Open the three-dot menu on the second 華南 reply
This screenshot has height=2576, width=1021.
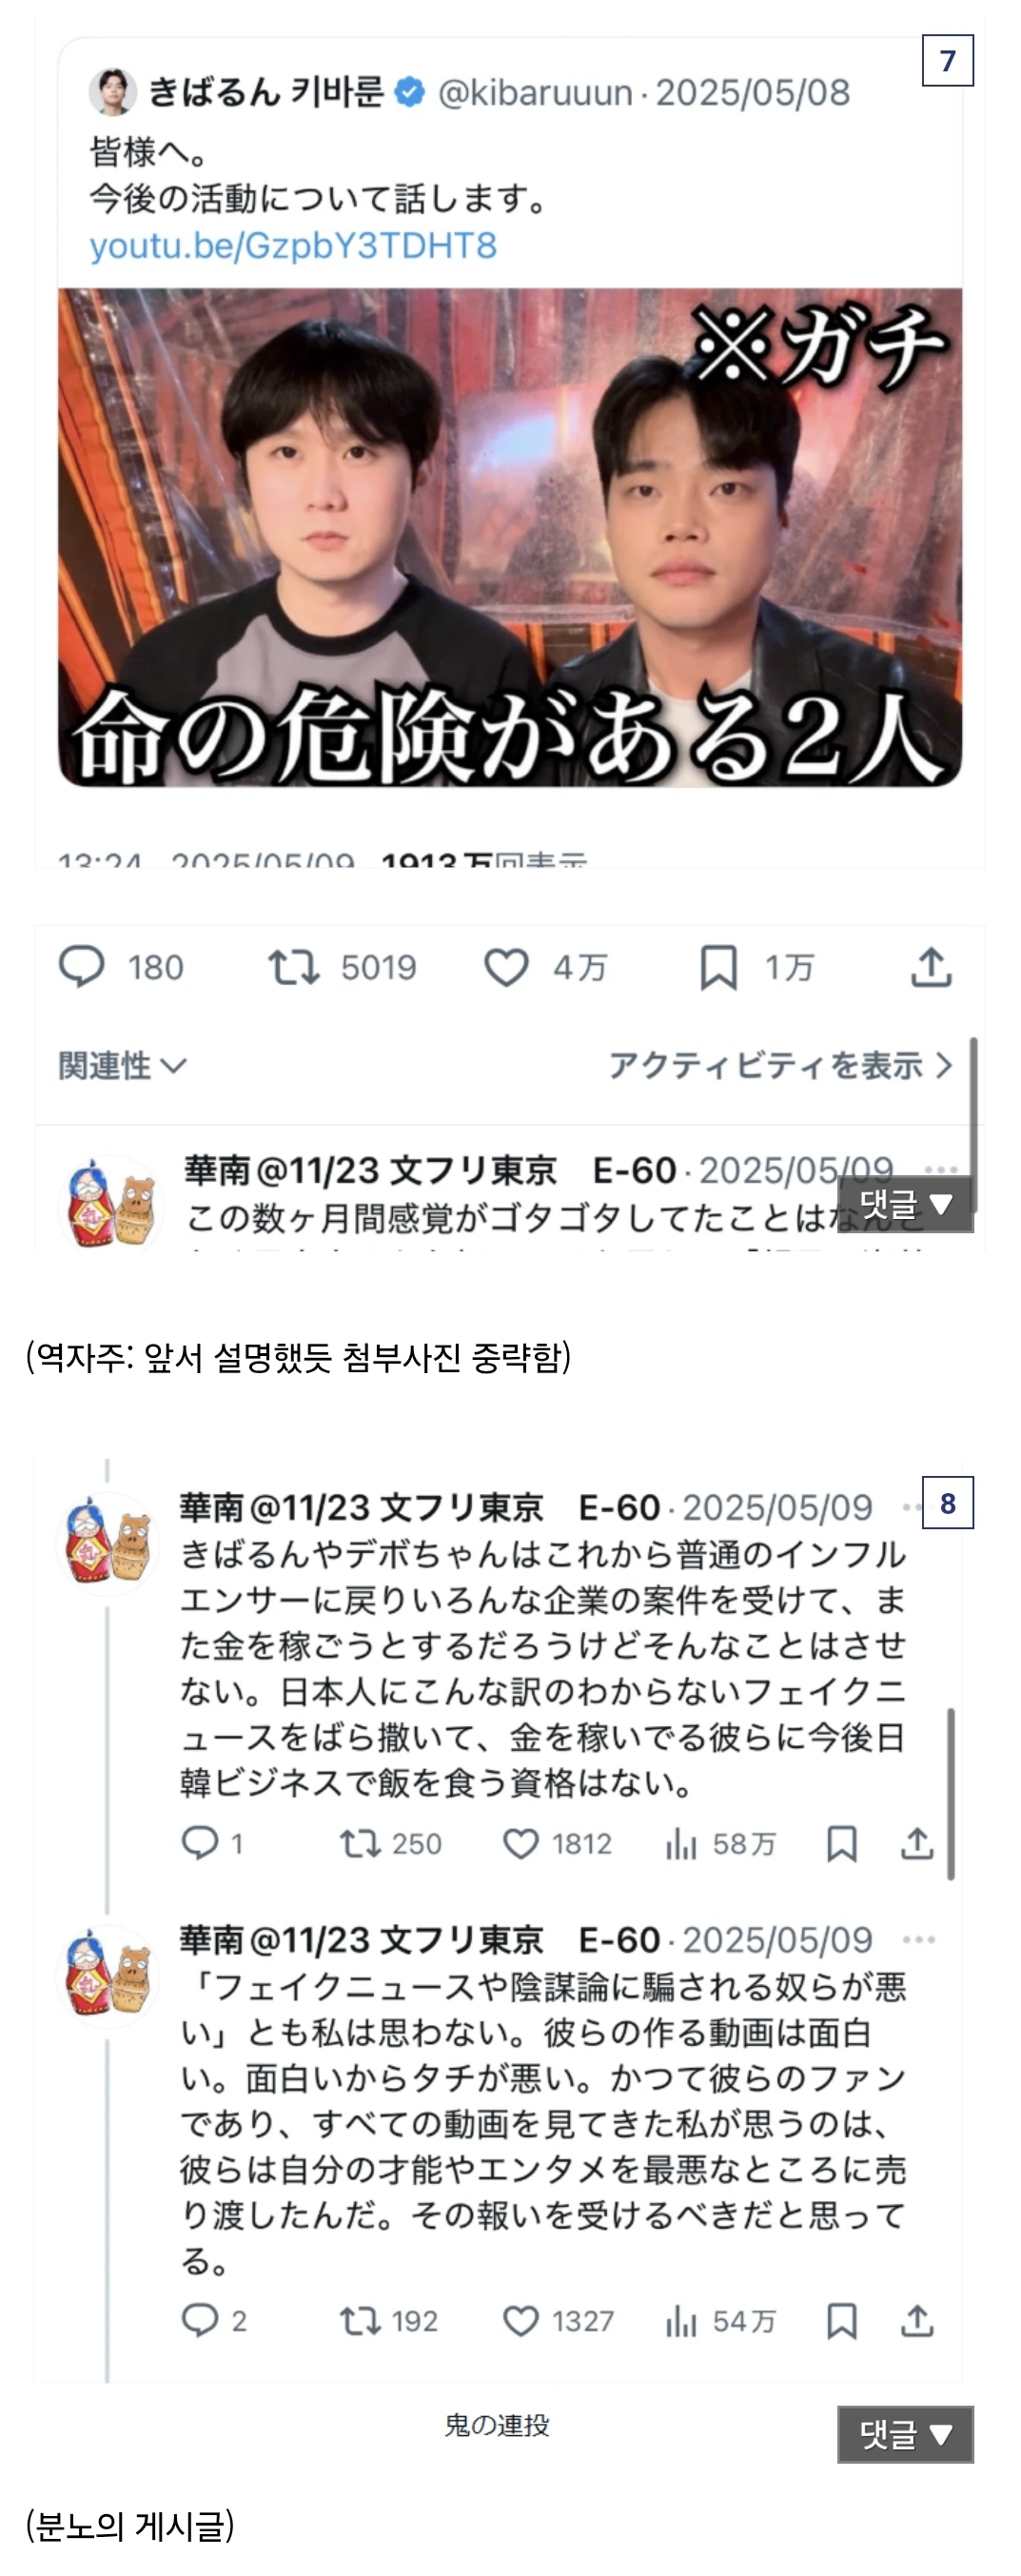coord(919,1939)
